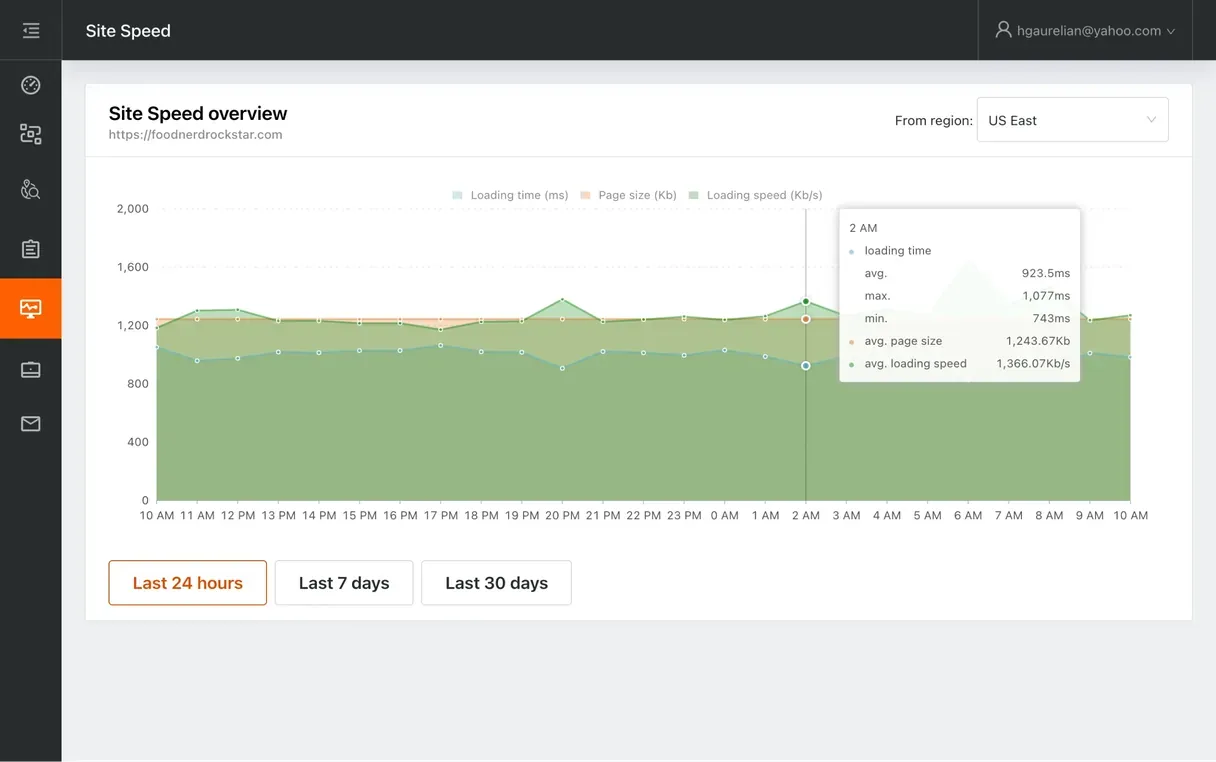Viewport: 1216px width, 762px height.
Task: Open the From region dropdown
Action: coord(1072,119)
